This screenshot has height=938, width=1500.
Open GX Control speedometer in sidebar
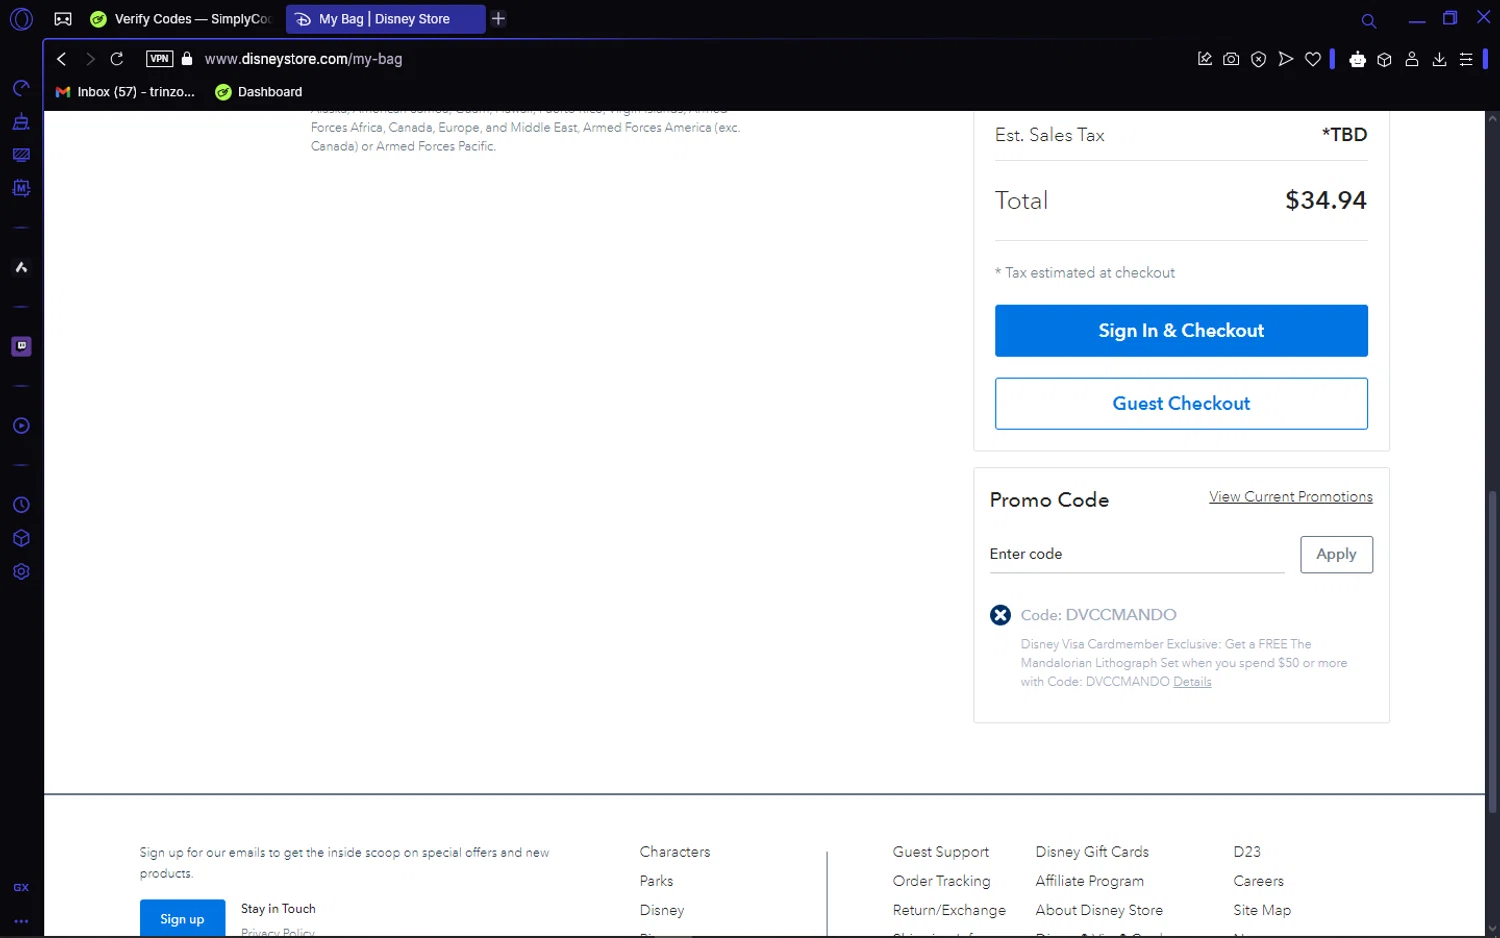pos(21,89)
